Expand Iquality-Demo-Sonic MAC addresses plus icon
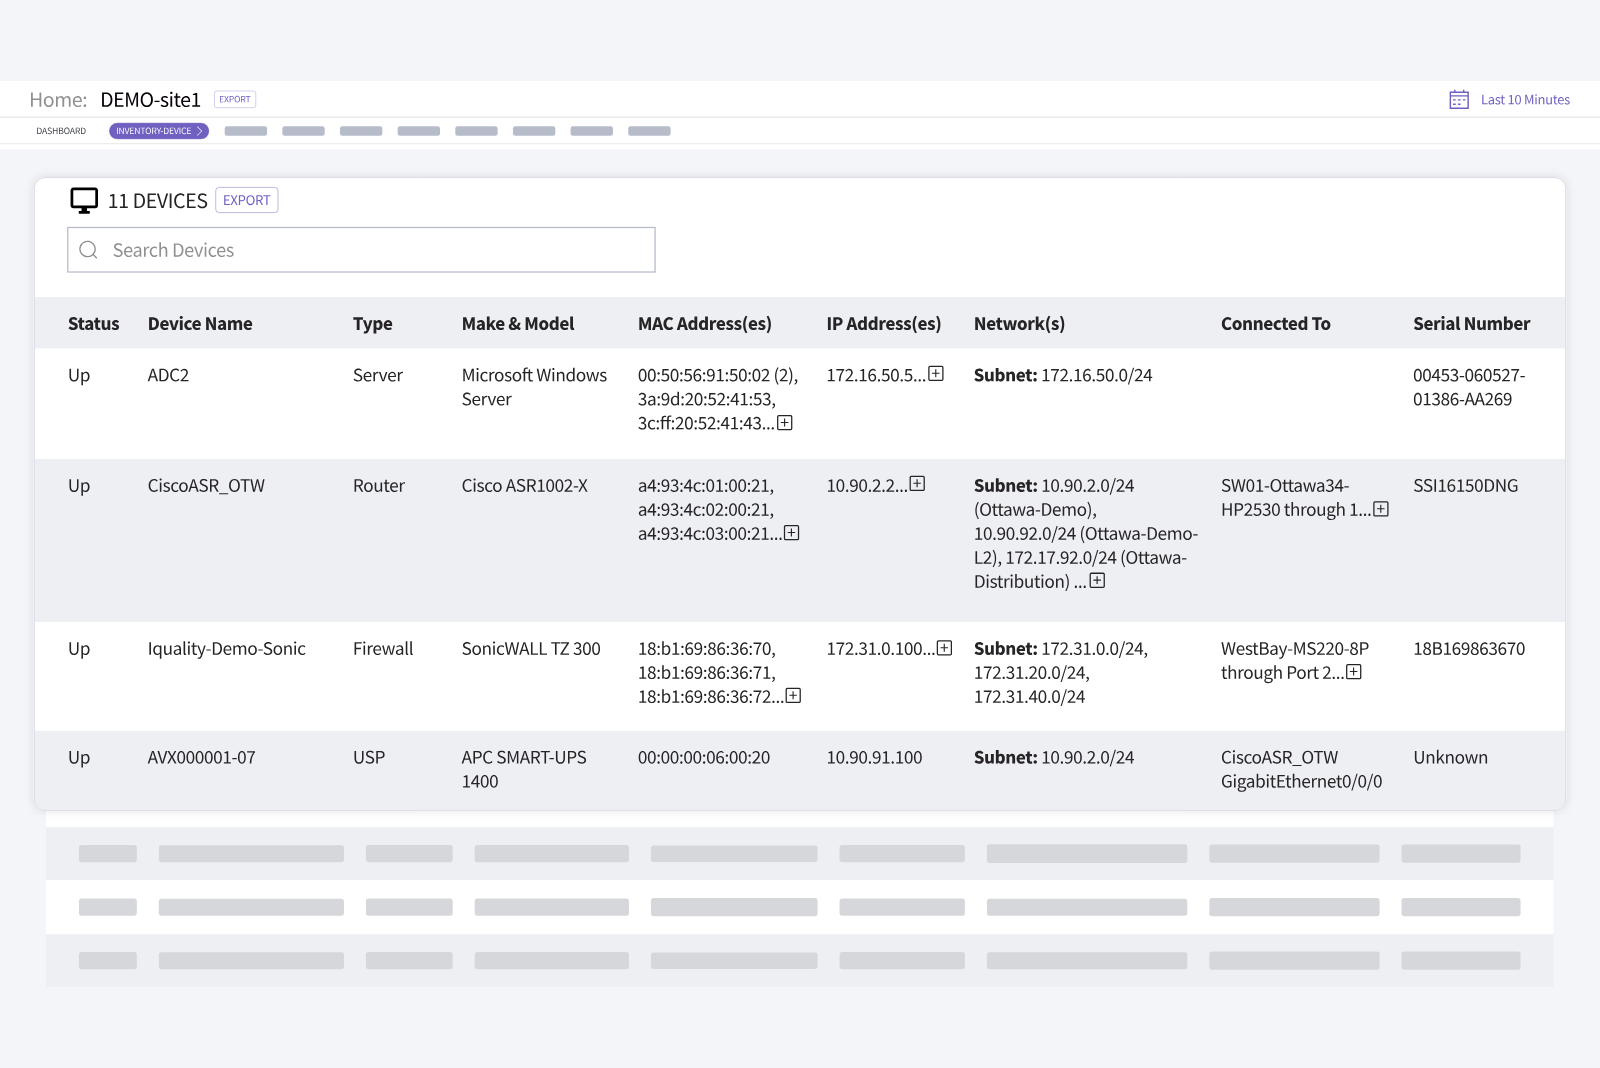 (794, 696)
